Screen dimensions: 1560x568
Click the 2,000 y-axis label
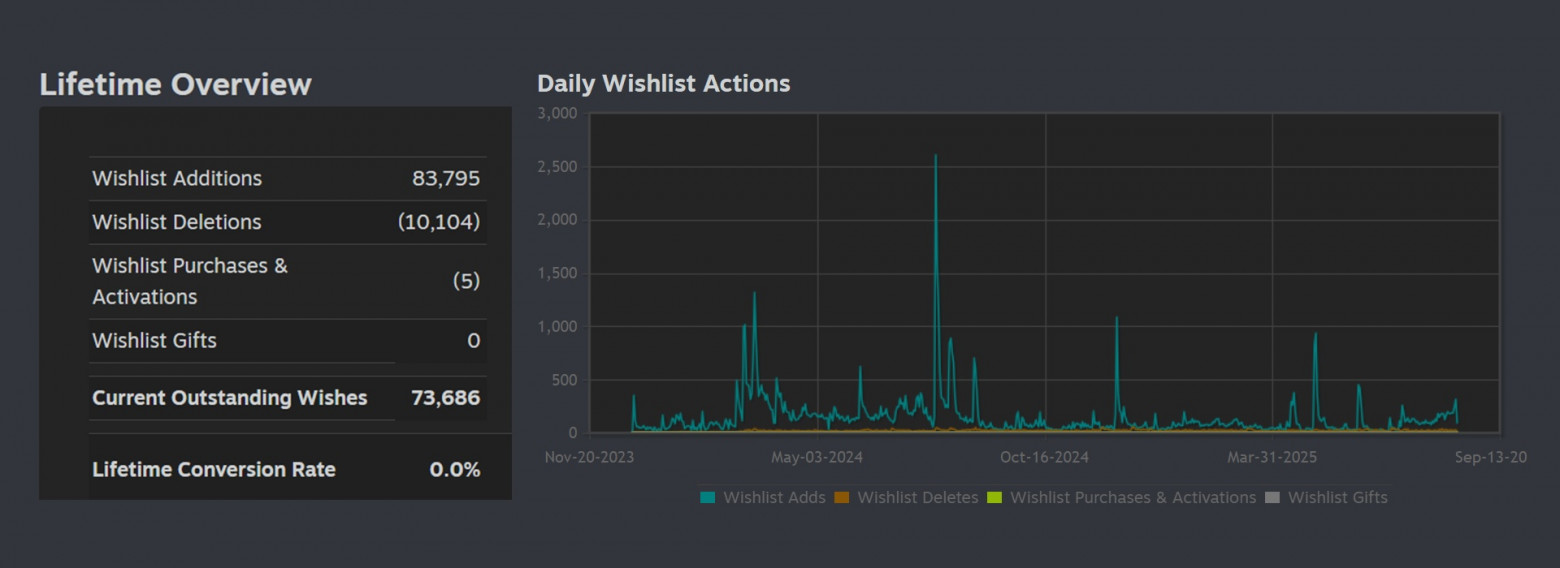[558, 220]
